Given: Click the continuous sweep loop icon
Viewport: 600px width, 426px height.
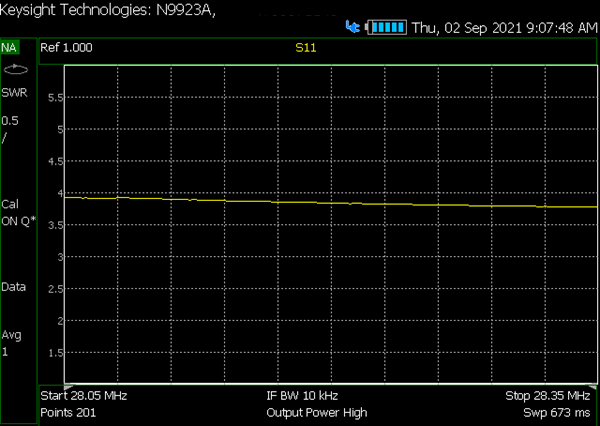Looking at the screenshot, I should coord(16,70).
